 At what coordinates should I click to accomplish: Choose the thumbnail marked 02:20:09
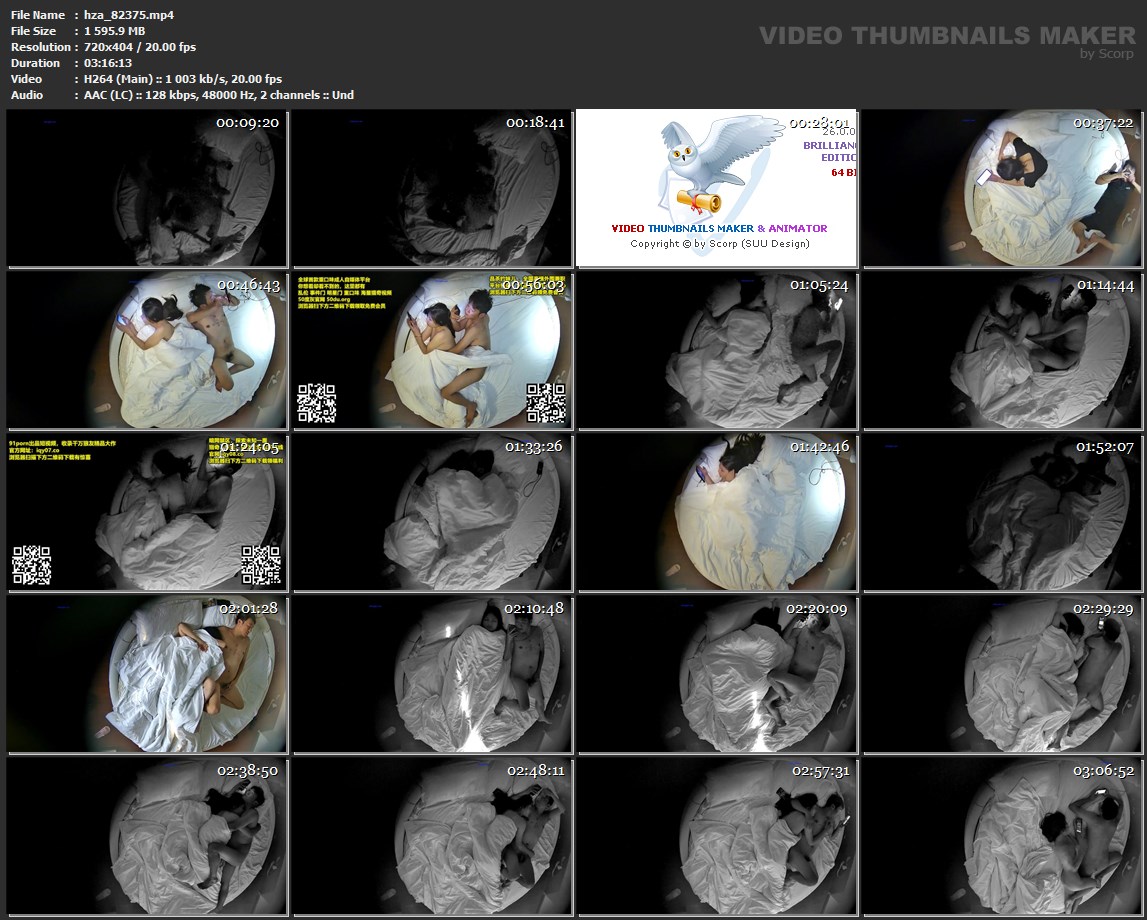(x=717, y=674)
